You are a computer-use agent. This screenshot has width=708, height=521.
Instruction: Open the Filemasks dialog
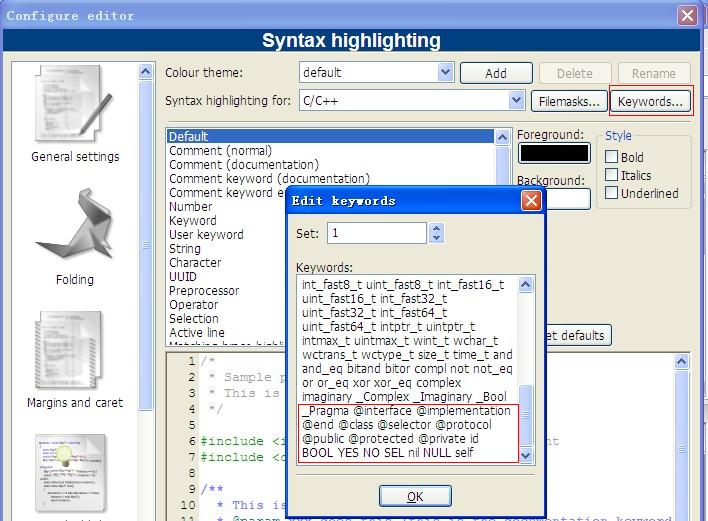(x=569, y=102)
